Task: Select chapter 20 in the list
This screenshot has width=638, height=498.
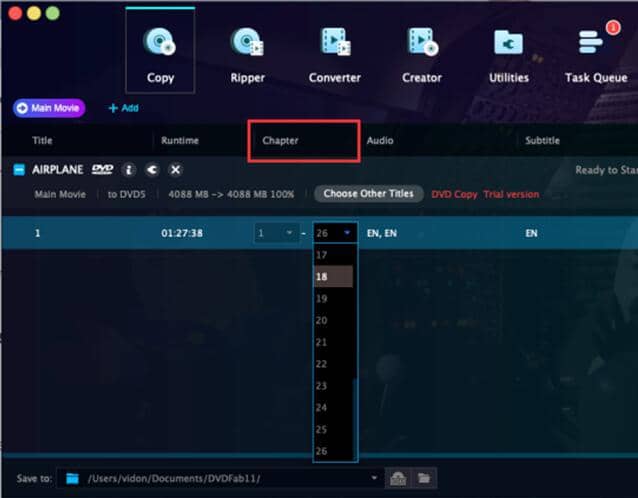Action: click(333, 321)
